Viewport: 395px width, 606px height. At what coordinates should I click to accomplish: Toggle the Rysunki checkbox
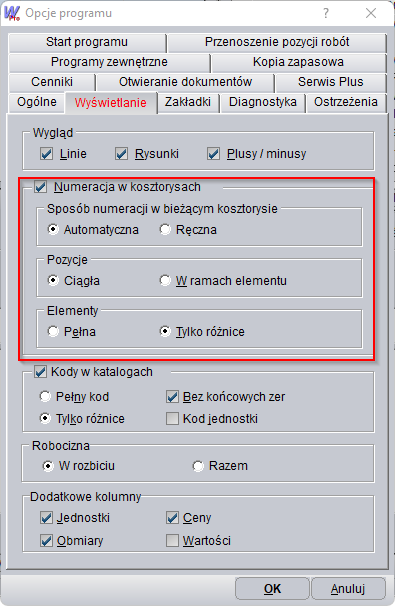121,154
